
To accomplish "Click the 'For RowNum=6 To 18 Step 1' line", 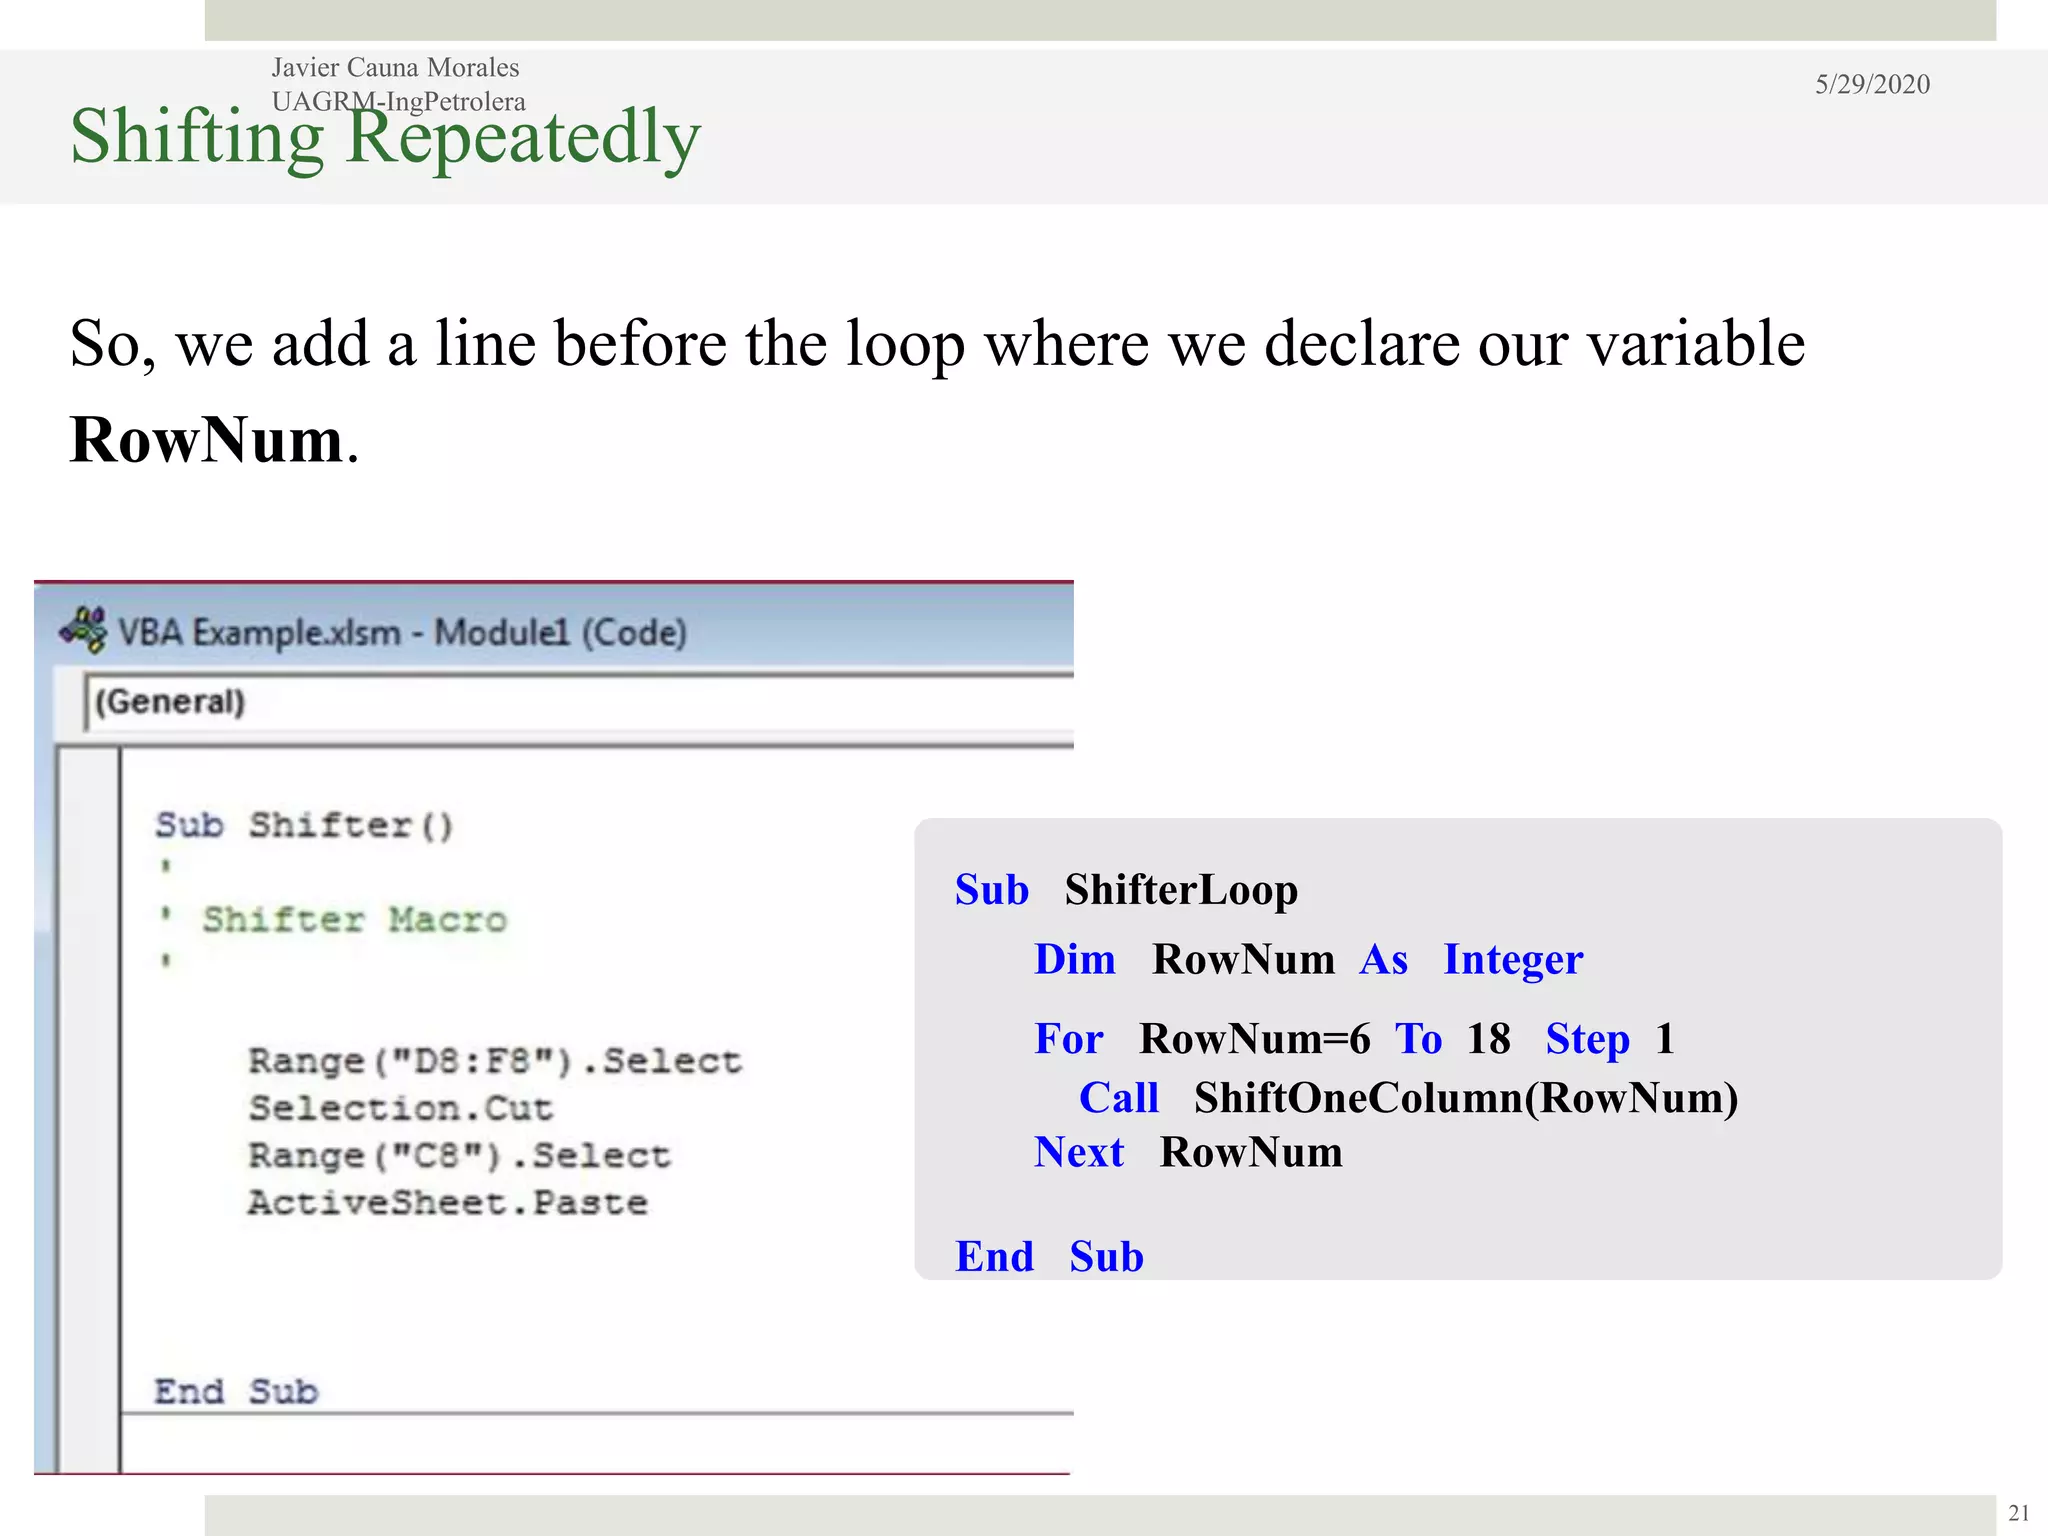I will click(1354, 1038).
